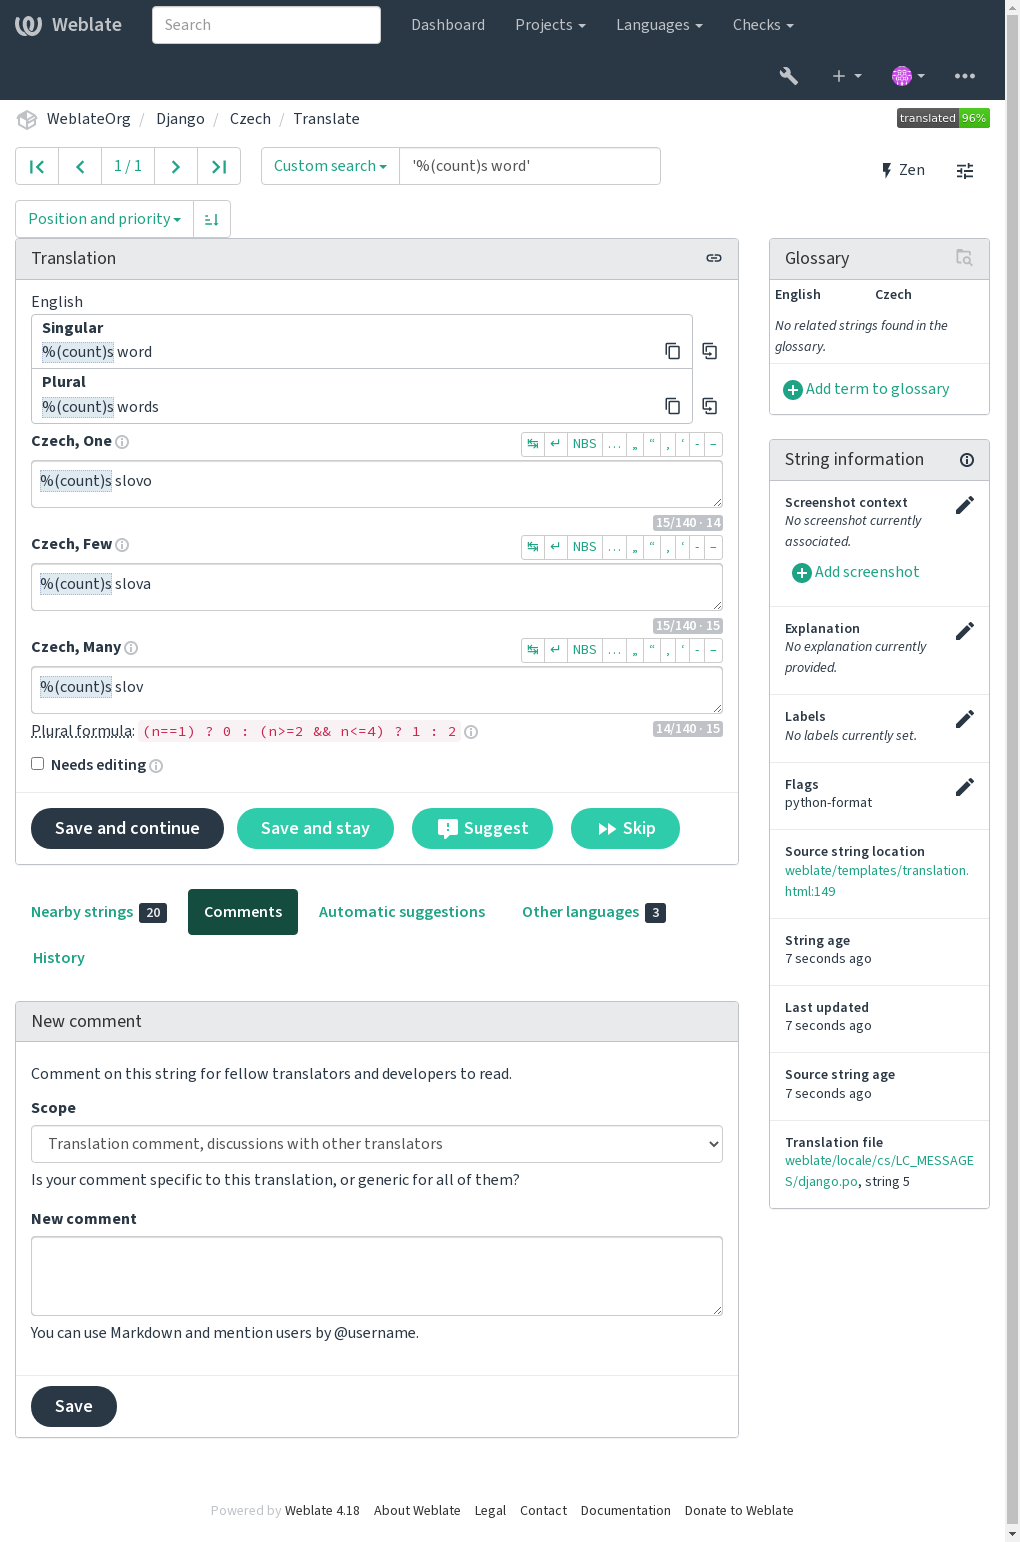Open the Position and priority dropdown

(104, 219)
